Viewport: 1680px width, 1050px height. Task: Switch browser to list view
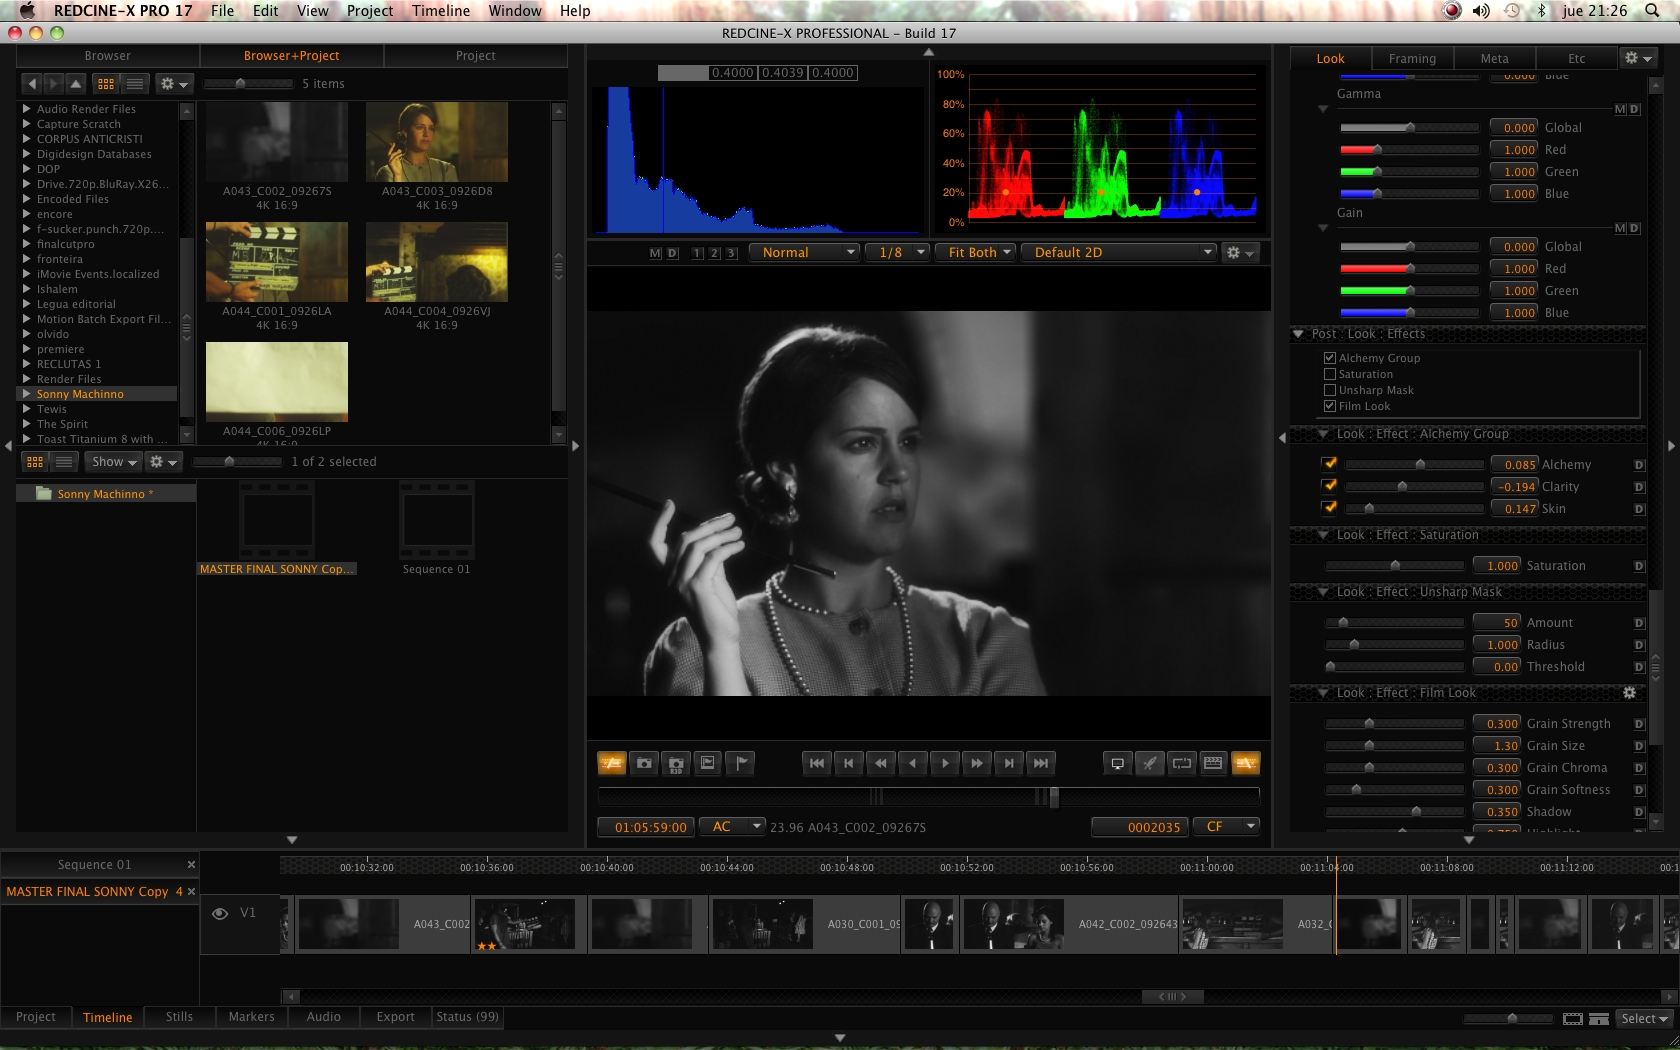[135, 84]
